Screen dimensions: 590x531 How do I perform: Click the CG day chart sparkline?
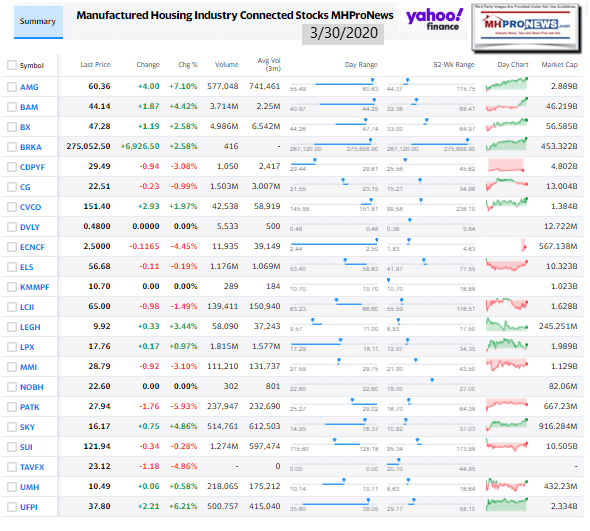506,184
